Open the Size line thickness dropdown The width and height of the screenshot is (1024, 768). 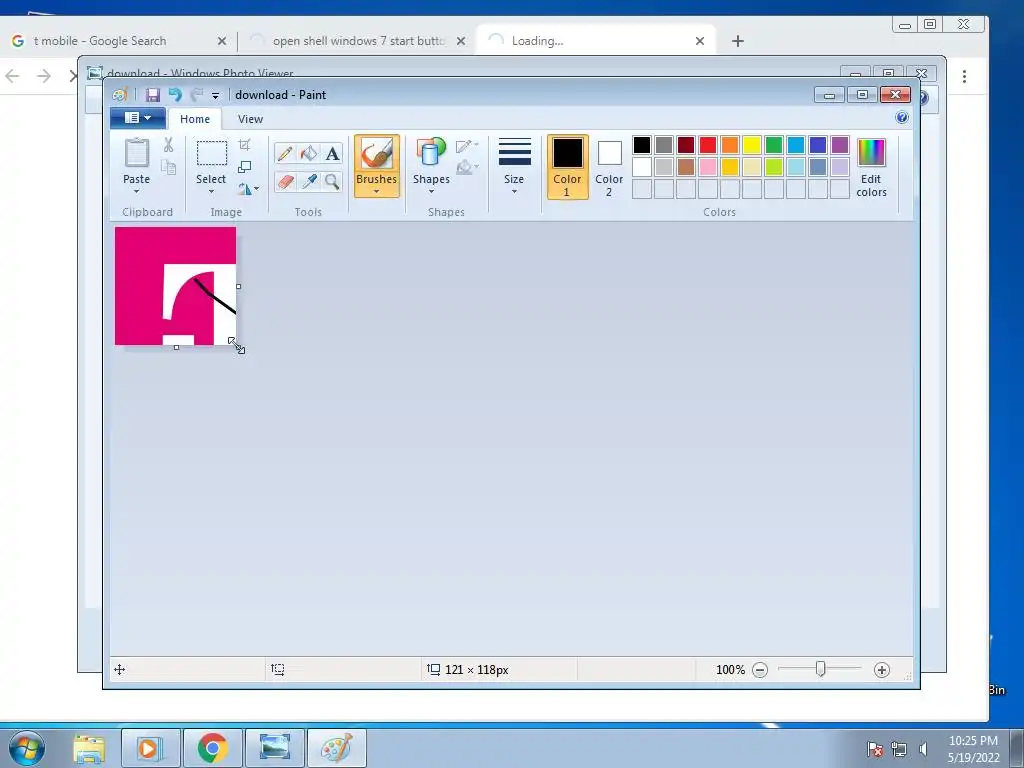514,167
